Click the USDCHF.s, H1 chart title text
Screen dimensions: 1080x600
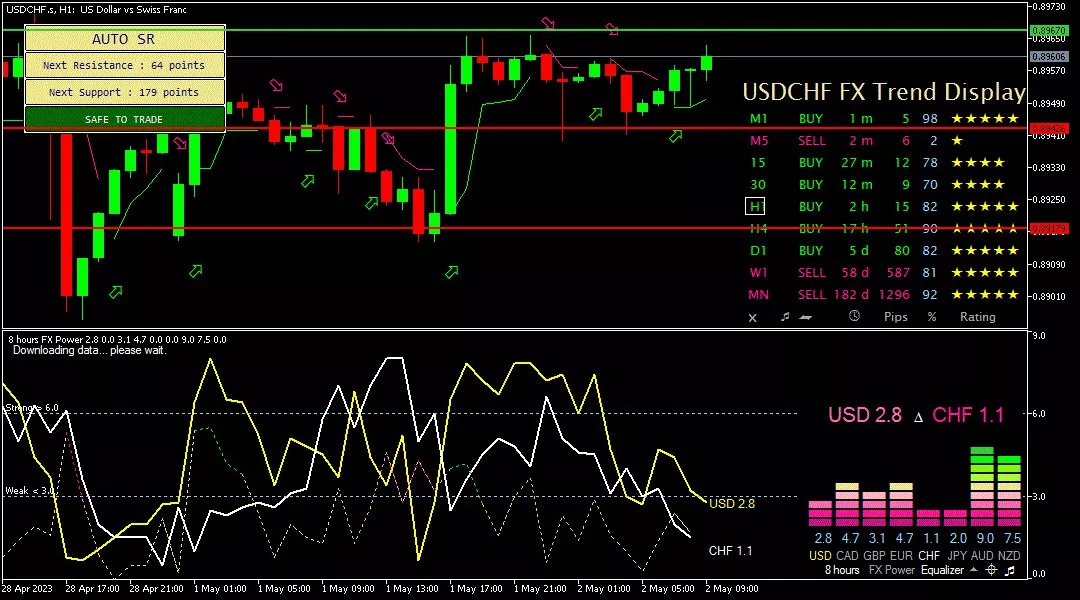(x=96, y=10)
